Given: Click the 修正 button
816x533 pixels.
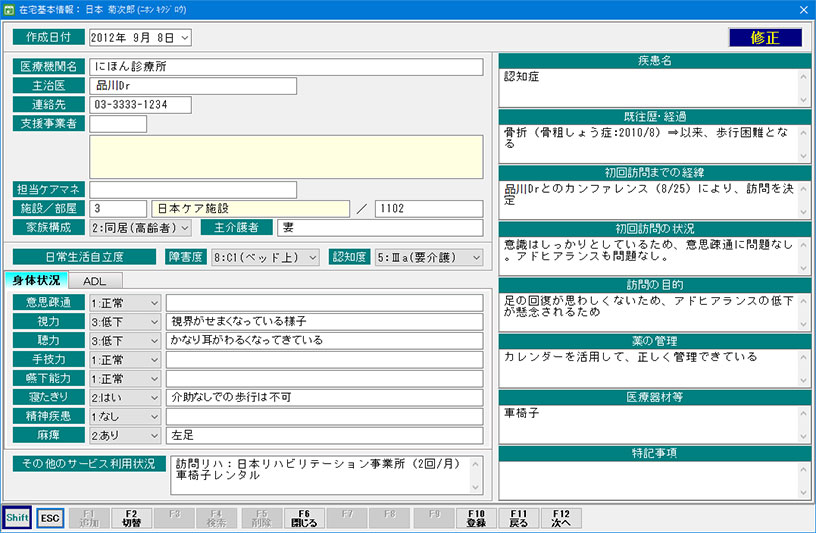Looking at the screenshot, I should [x=765, y=37].
